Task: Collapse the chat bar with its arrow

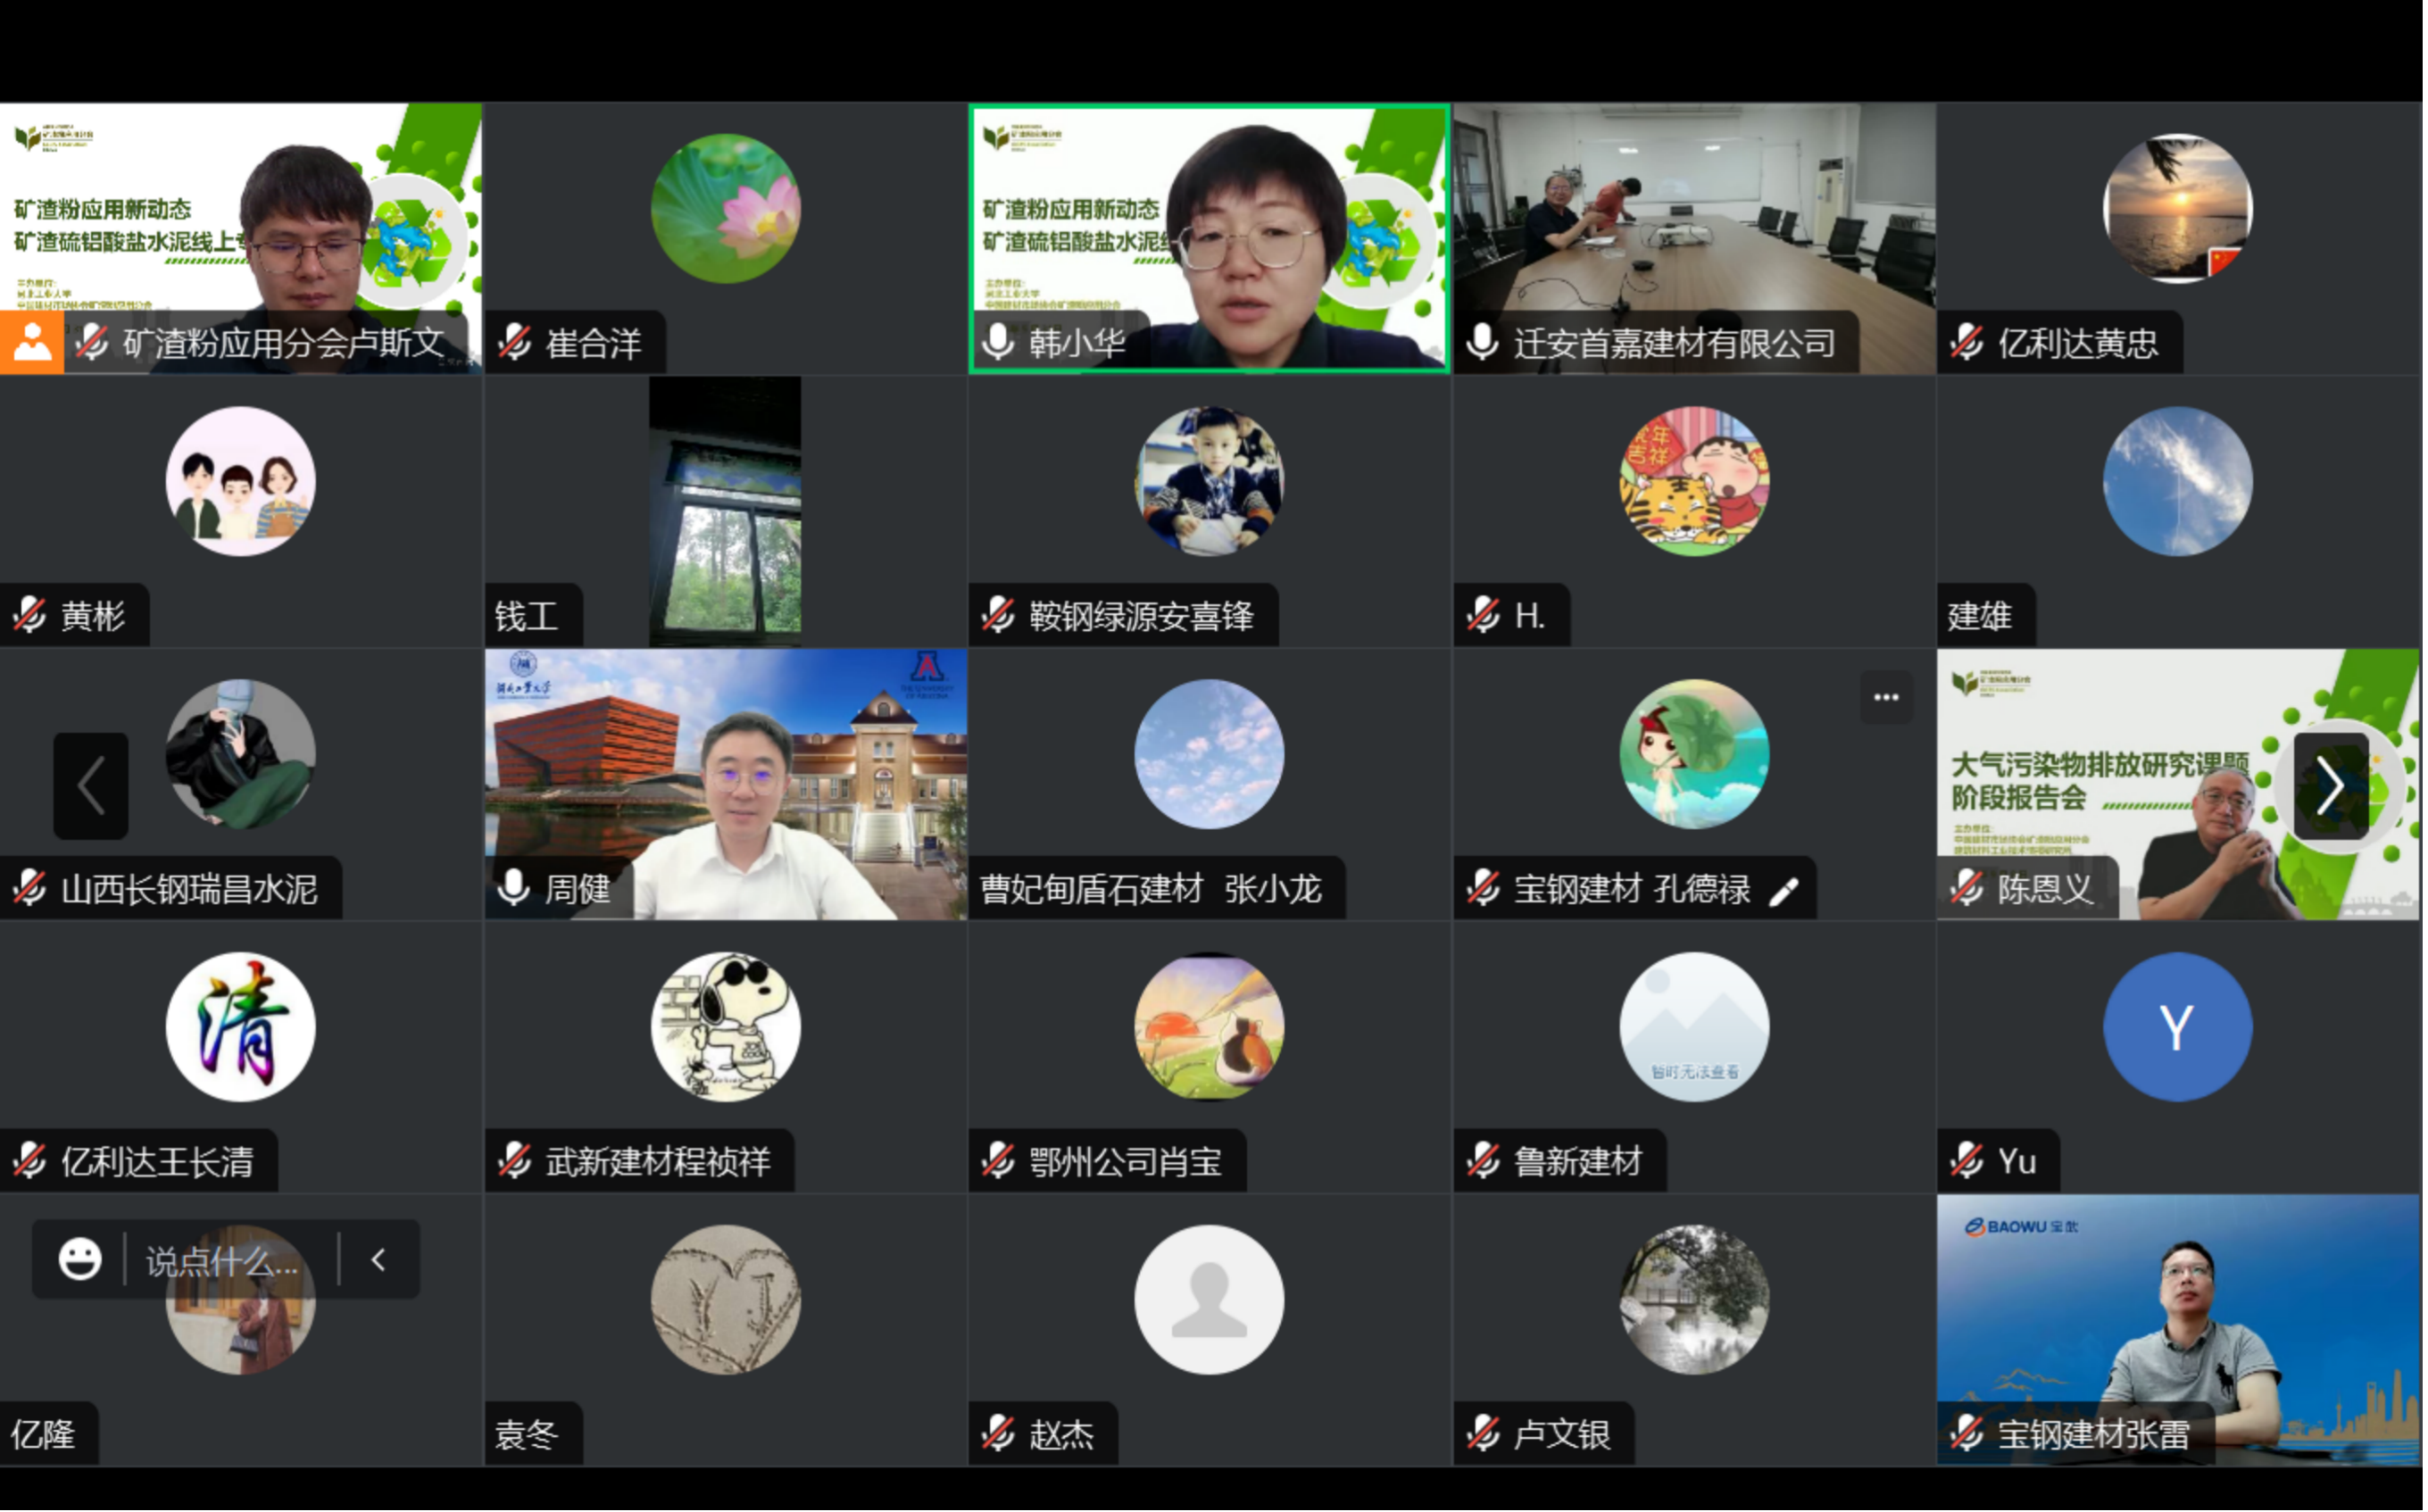Action: (x=379, y=1260)
